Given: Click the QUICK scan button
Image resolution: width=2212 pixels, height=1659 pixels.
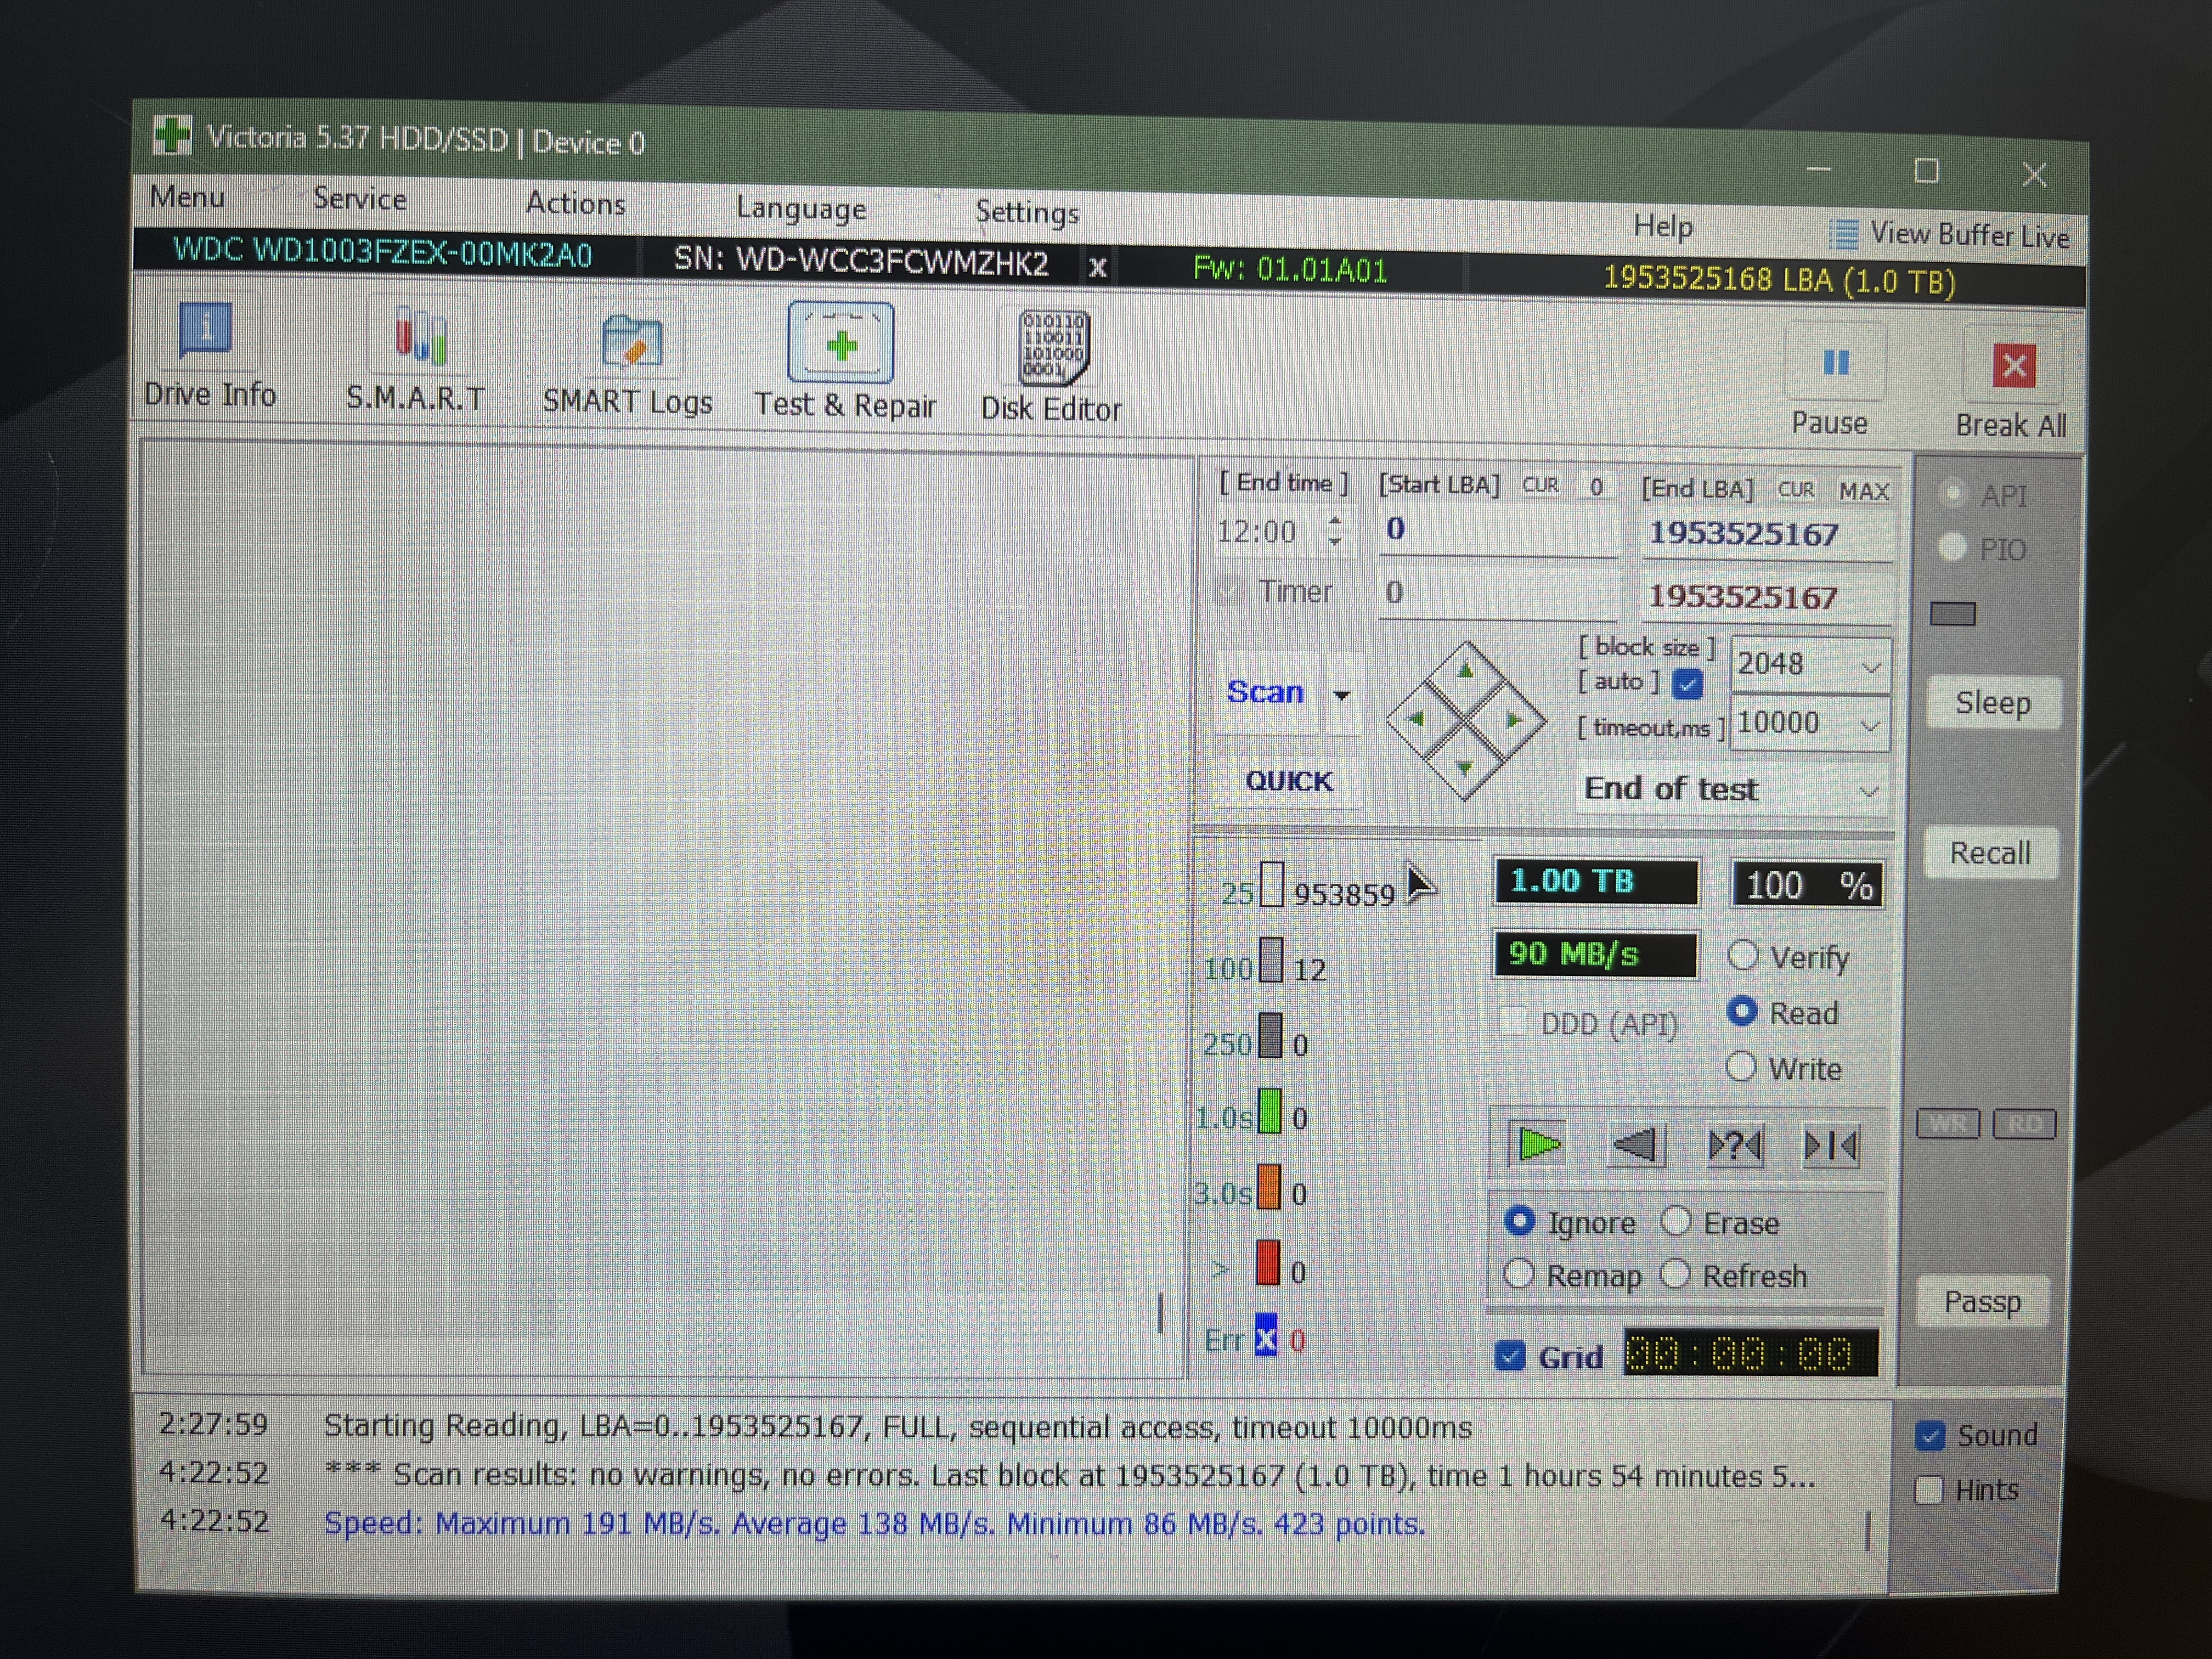Looking at the screenshot, I should coord(1288,780).
